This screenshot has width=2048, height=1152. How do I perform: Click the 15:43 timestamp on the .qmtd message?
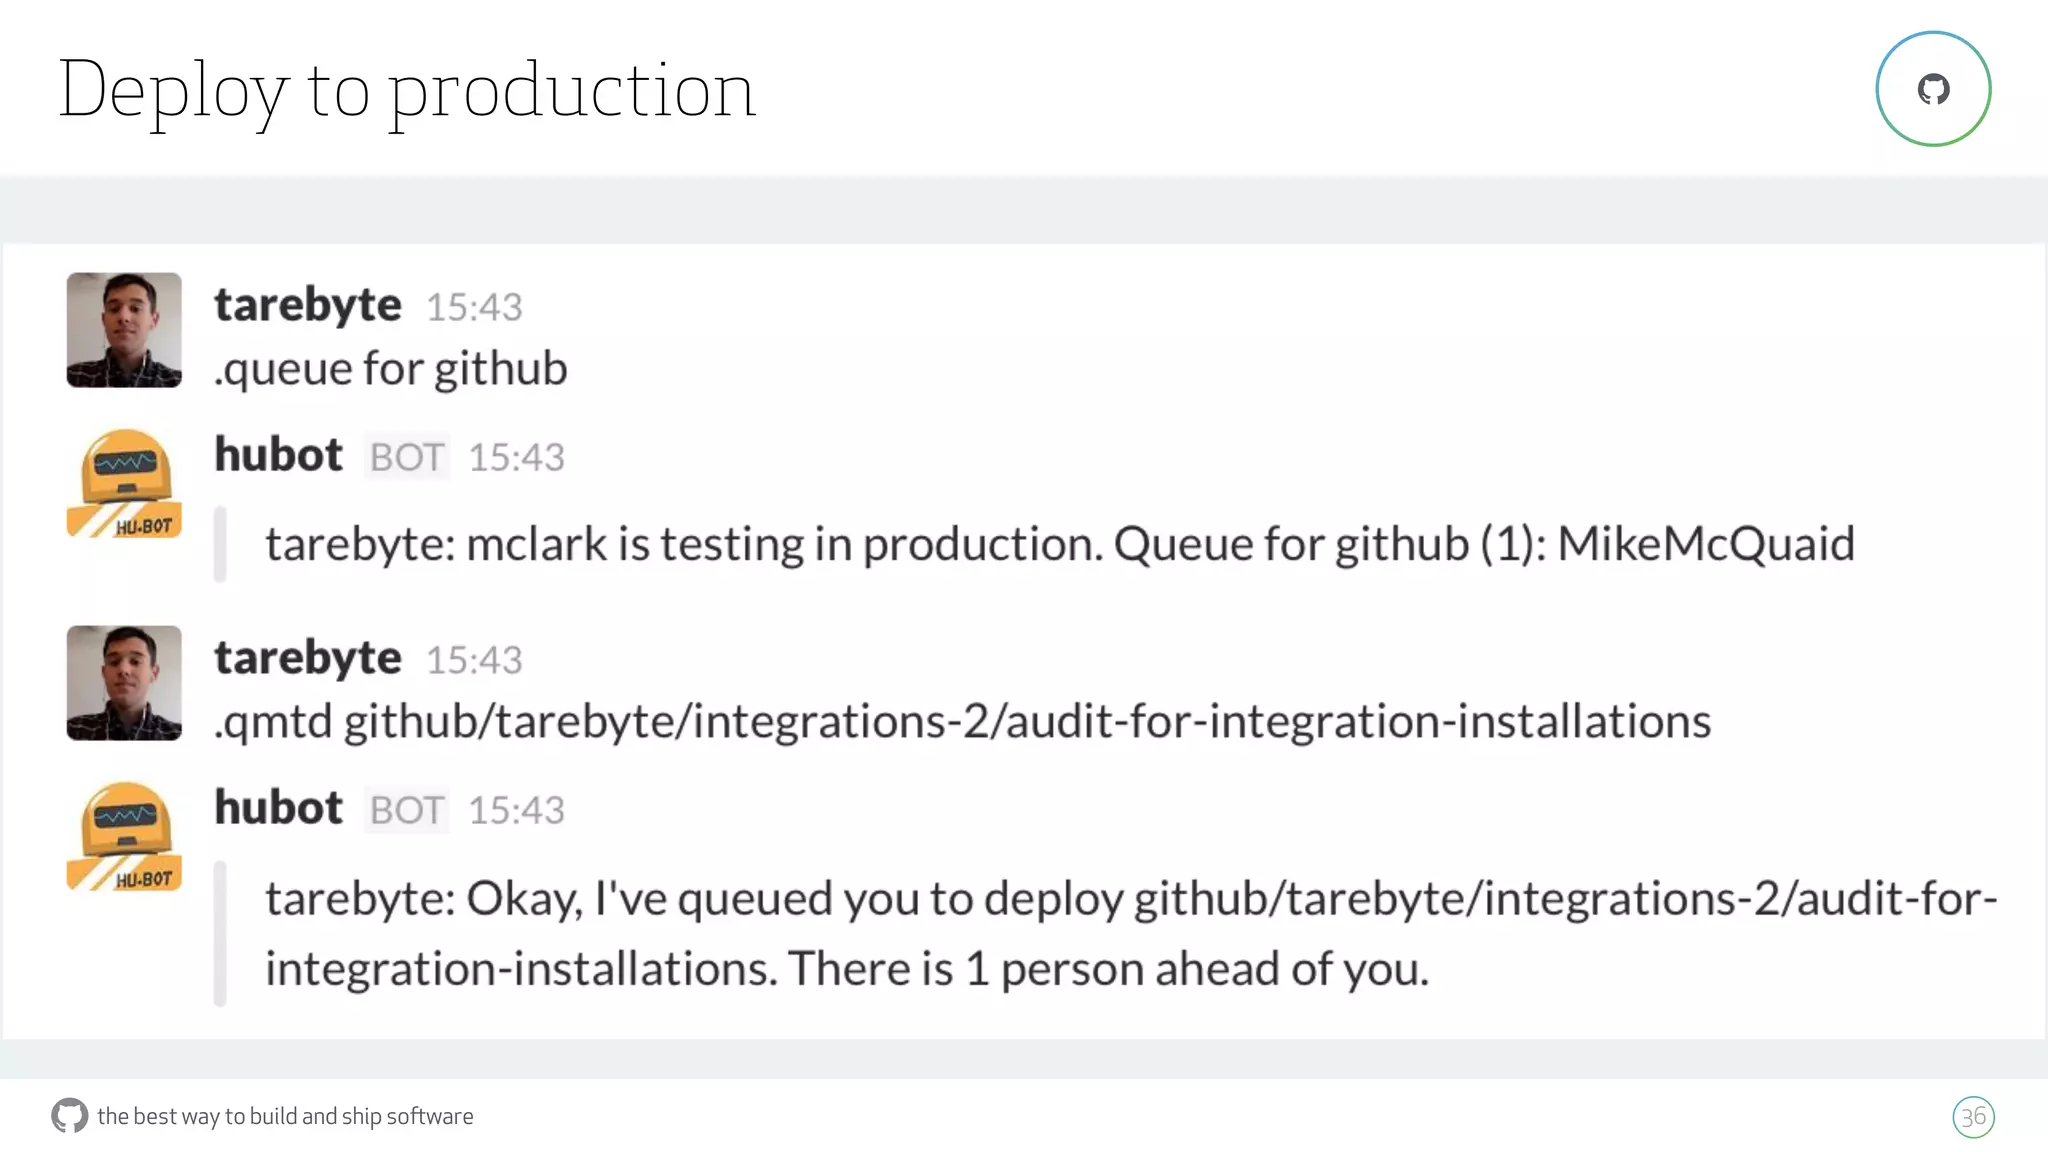tap(474, 660)
